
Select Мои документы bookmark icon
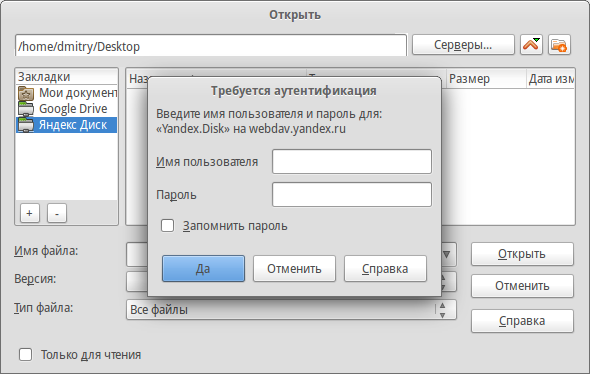click(26, 93)
